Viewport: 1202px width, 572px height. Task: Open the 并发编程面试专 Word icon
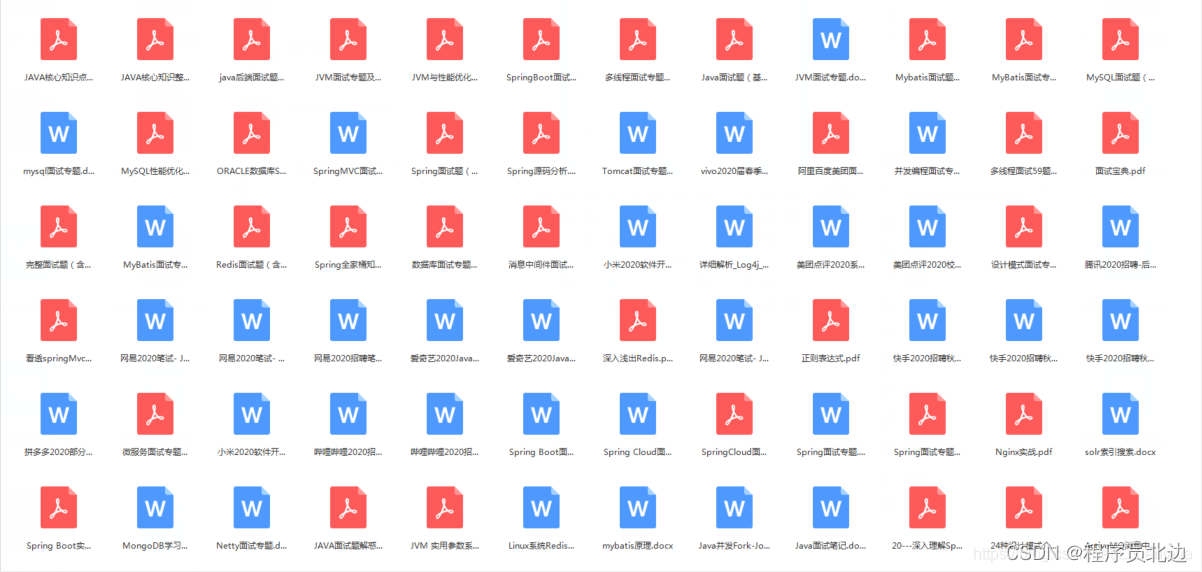(928, 133)
